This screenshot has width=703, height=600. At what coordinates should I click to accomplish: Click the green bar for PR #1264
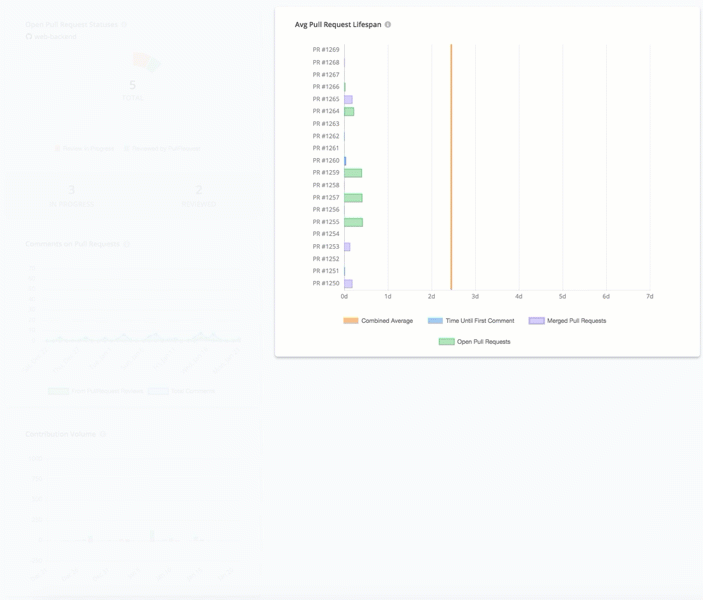pyautogui.click(x=349, y=112)
